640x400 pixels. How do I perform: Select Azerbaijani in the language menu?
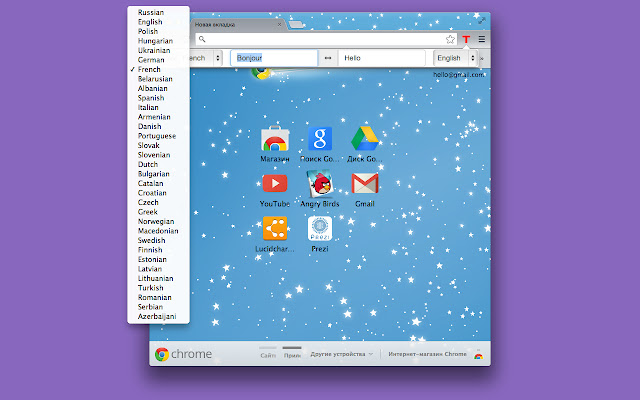pyautogui.click(x=158, y=316)
